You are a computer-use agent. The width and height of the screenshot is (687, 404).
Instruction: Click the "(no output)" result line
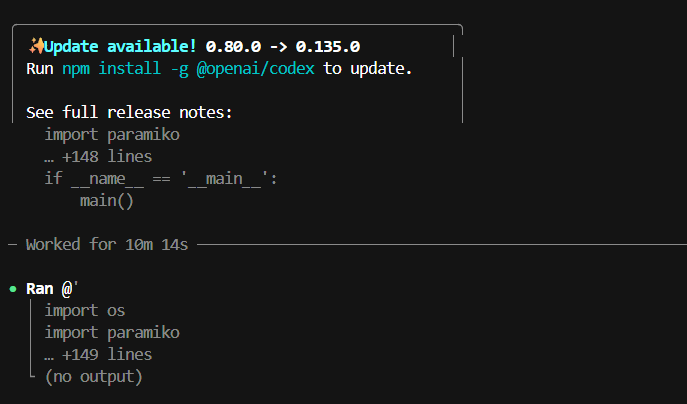tap(94, 377)
